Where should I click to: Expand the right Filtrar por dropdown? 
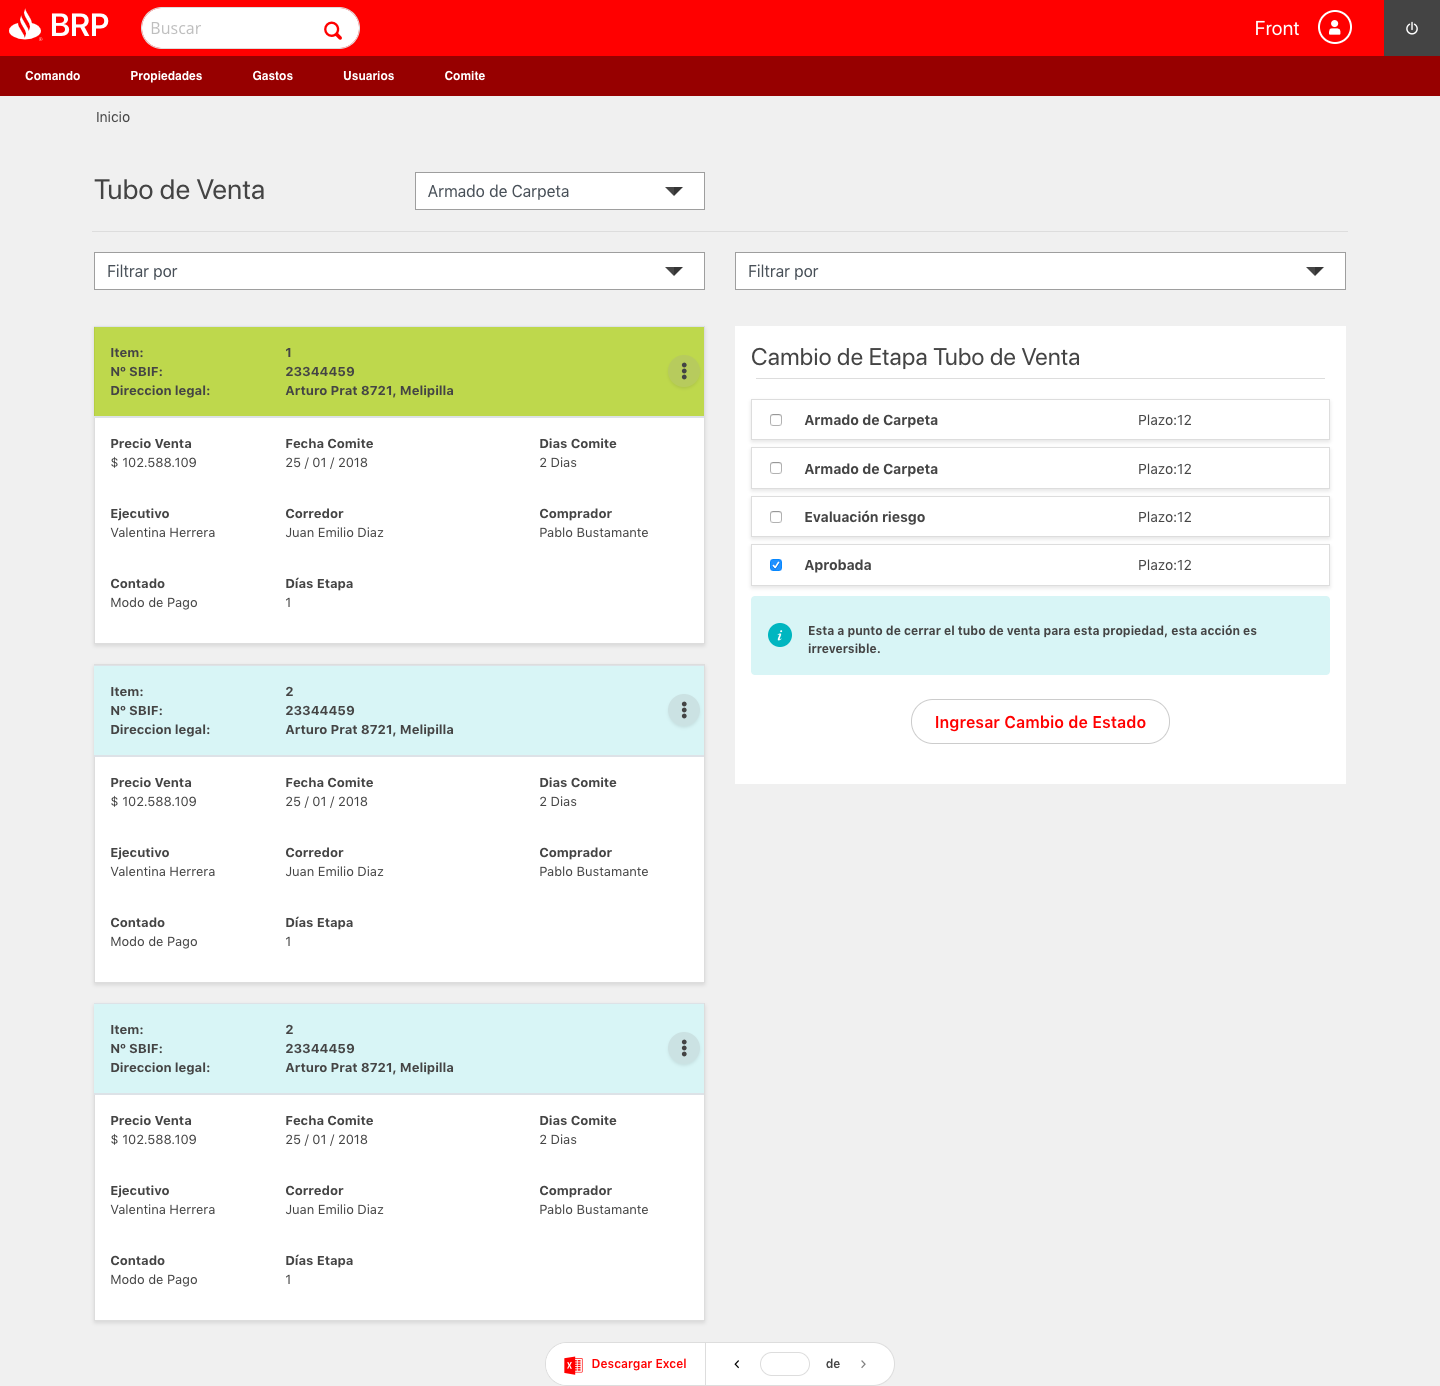(1040, 271)
